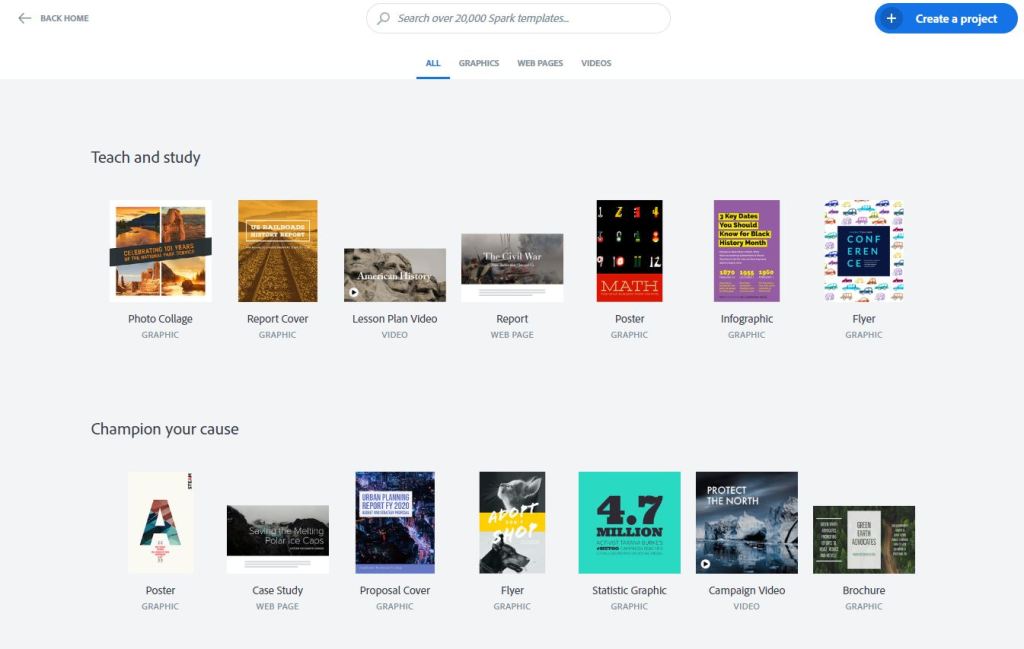Switch to the Graphics tab
This screenshot has height=649, width=1024.
478,63
